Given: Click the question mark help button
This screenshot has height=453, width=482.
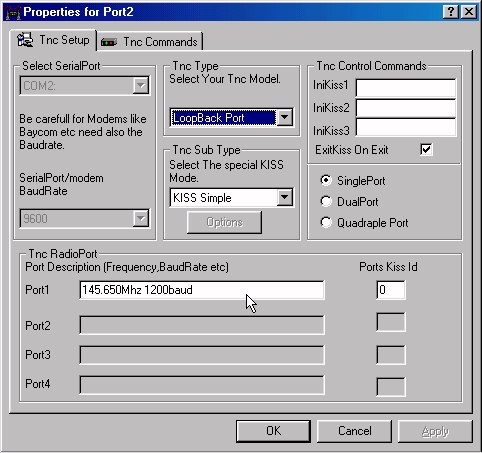Looking at the screenshot, I should pos(451,12).
